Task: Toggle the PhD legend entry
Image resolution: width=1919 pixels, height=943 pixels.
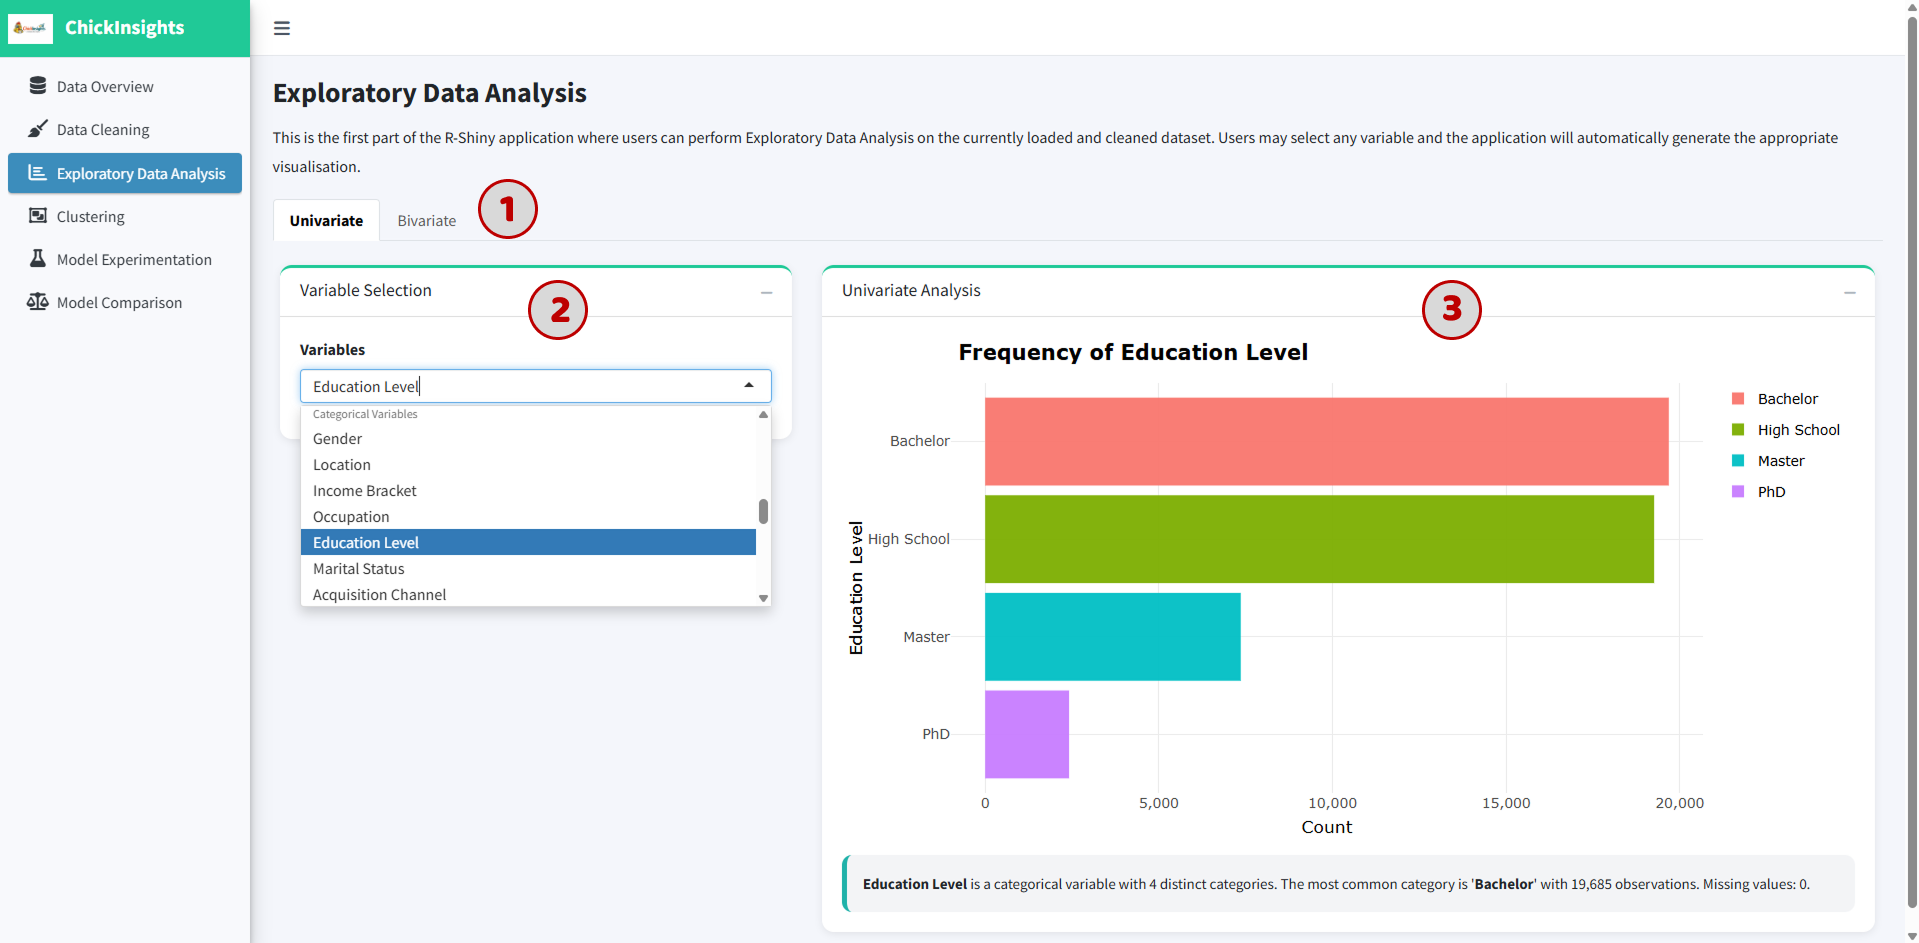Action: click(1758, 492)
